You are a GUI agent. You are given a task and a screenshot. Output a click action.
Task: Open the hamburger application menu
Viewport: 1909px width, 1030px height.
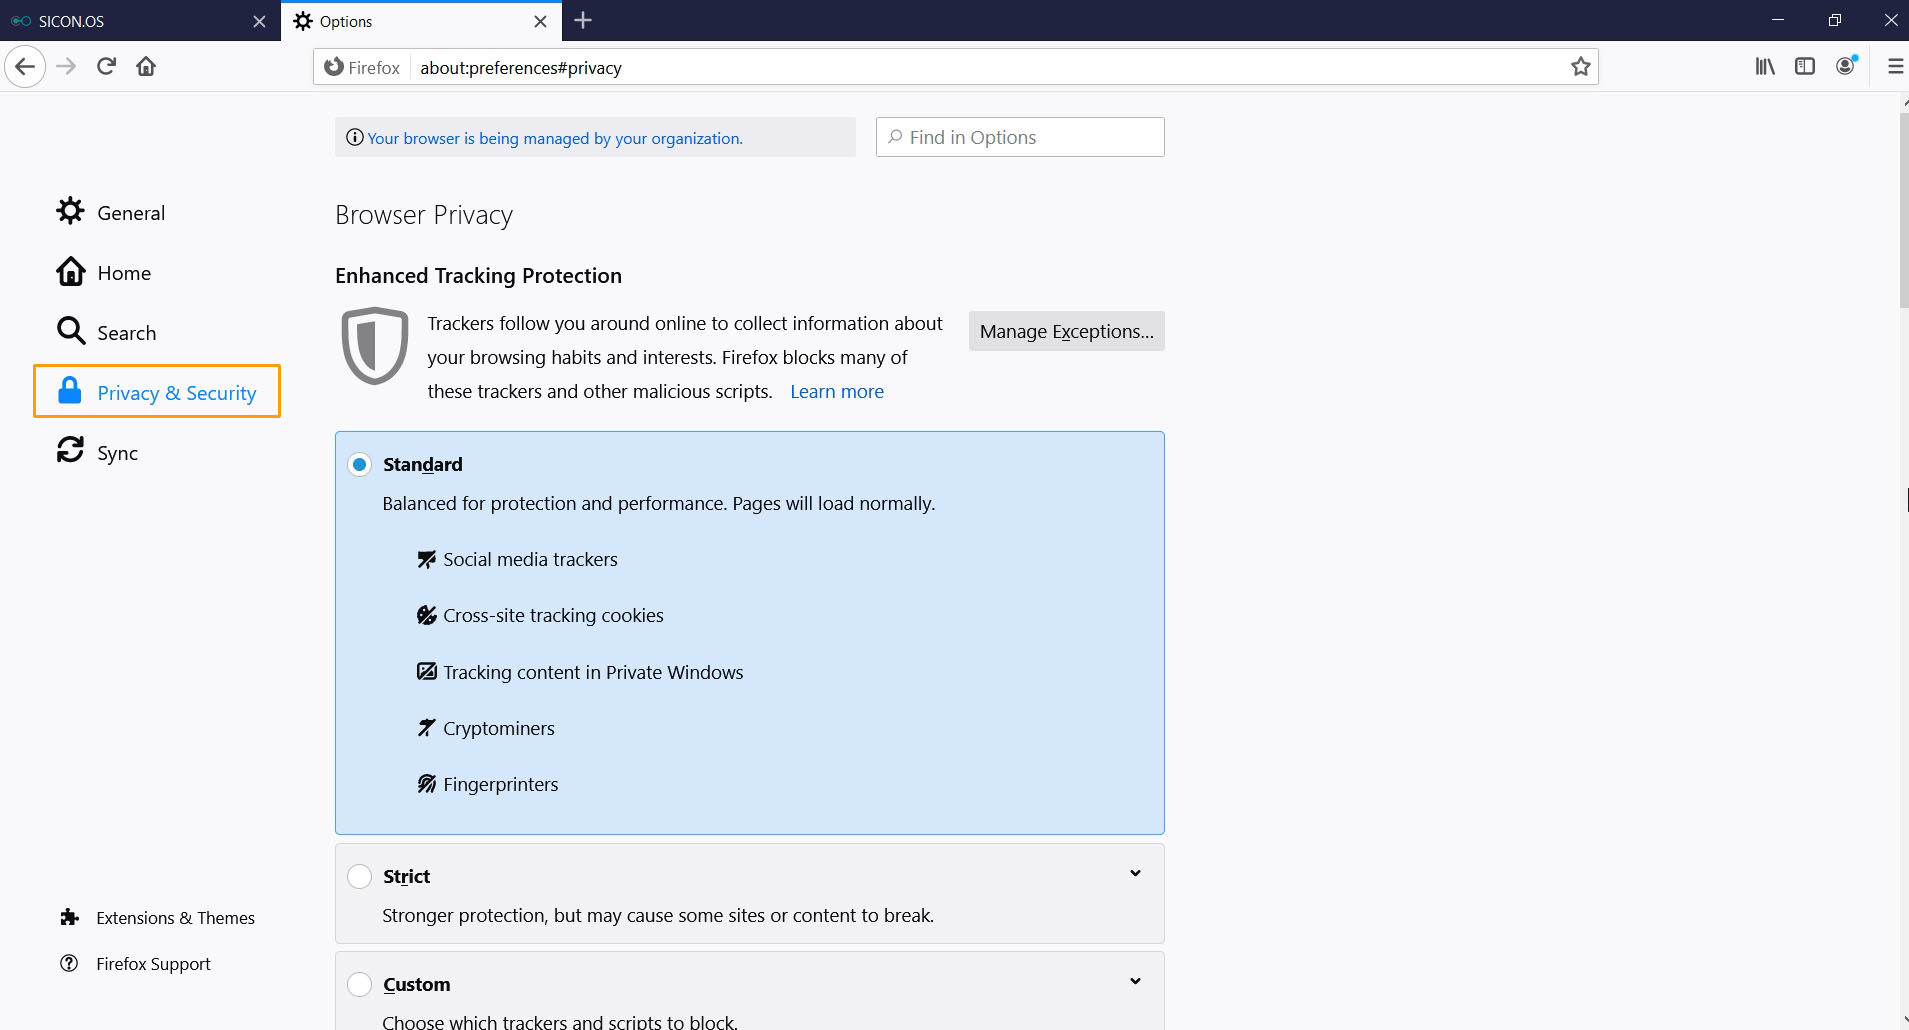point(1894,66)
